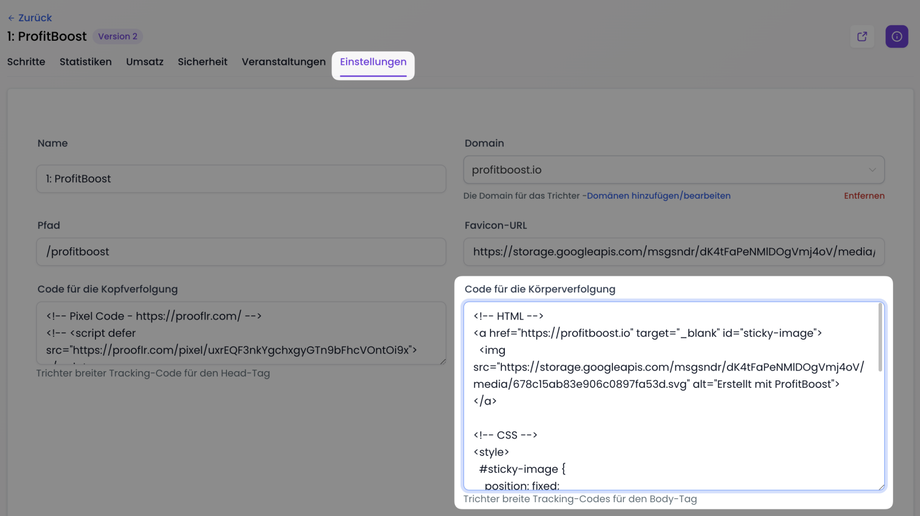Open the Veranstaltungen tab
This screenshot has height=516, width=920.
(283, 62)
